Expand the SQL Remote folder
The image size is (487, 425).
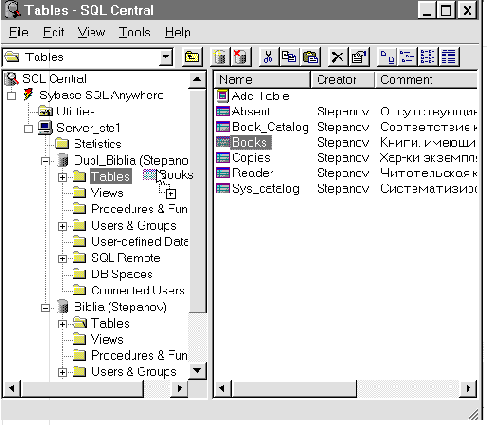click(62, 259)
